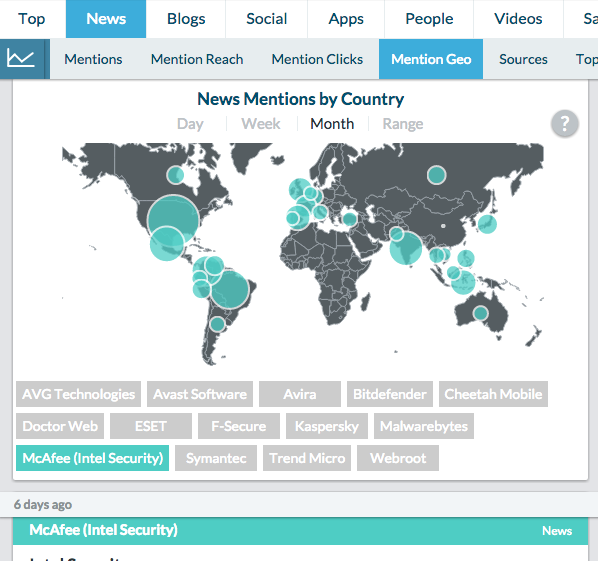The image size is (598, 561).
Task: Click the Russia mentions bubble
Action: [437, 175]
